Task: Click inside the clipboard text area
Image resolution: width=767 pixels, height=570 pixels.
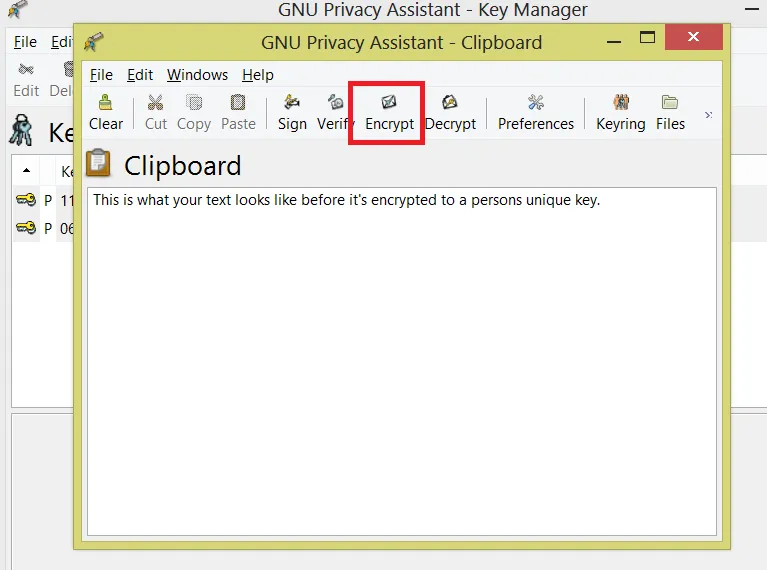Action: (402, 361)
